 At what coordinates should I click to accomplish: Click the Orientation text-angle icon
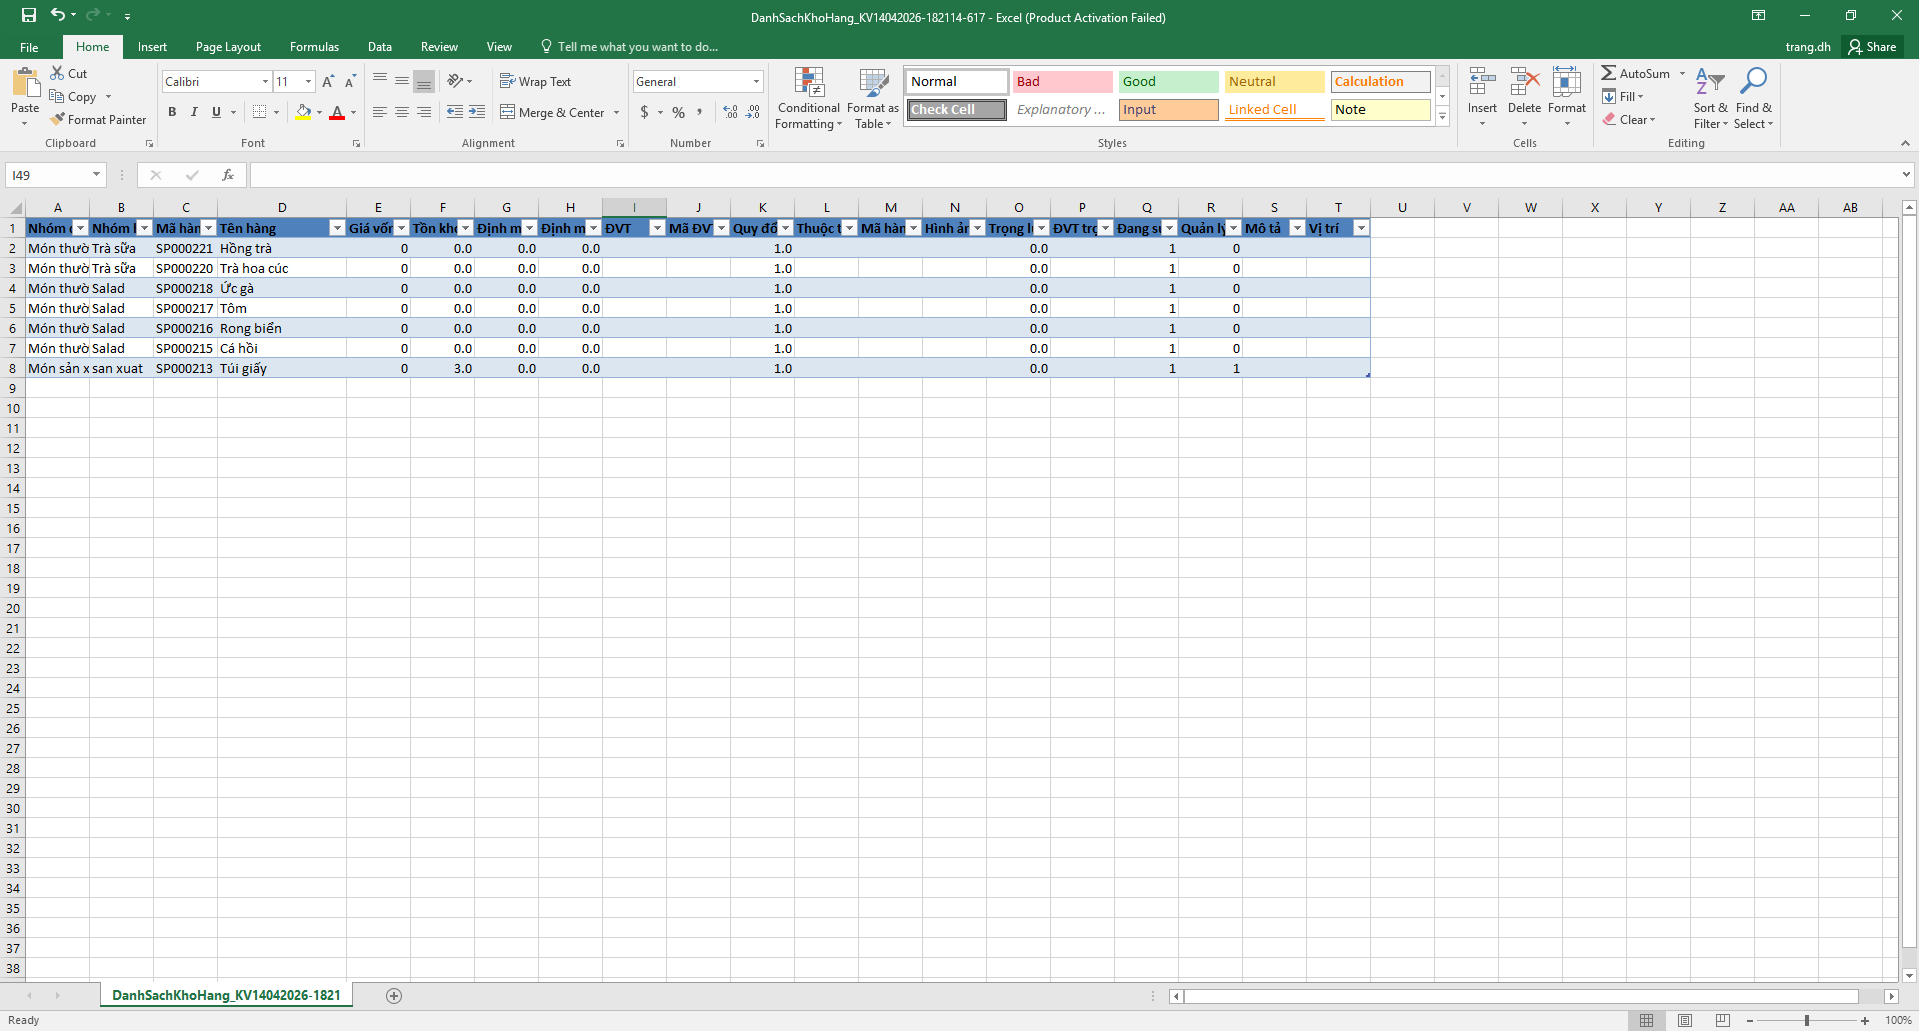point(456,81)
